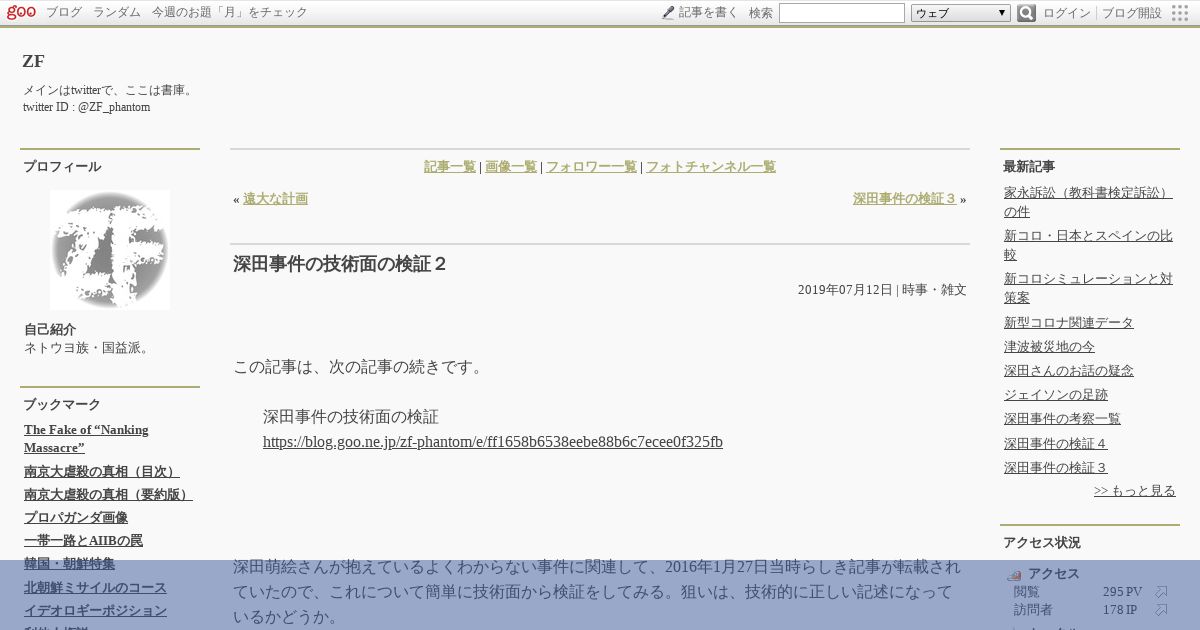Click the アクセス status icon

[1014, 574]
